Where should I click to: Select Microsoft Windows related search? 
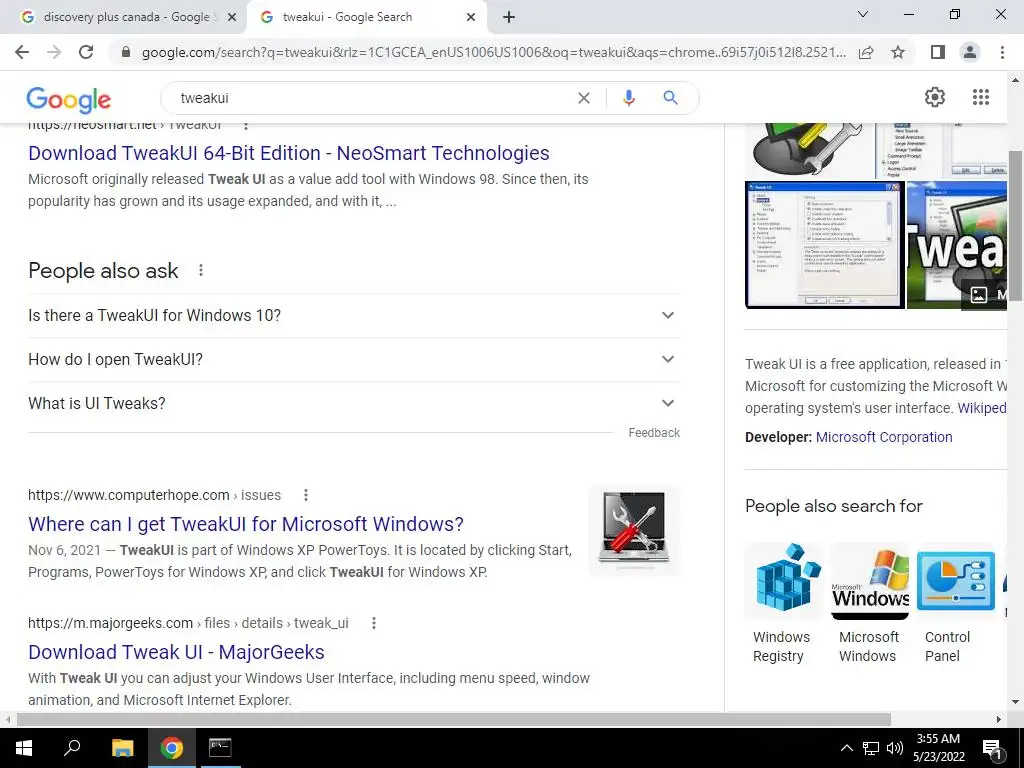point(869,603)
